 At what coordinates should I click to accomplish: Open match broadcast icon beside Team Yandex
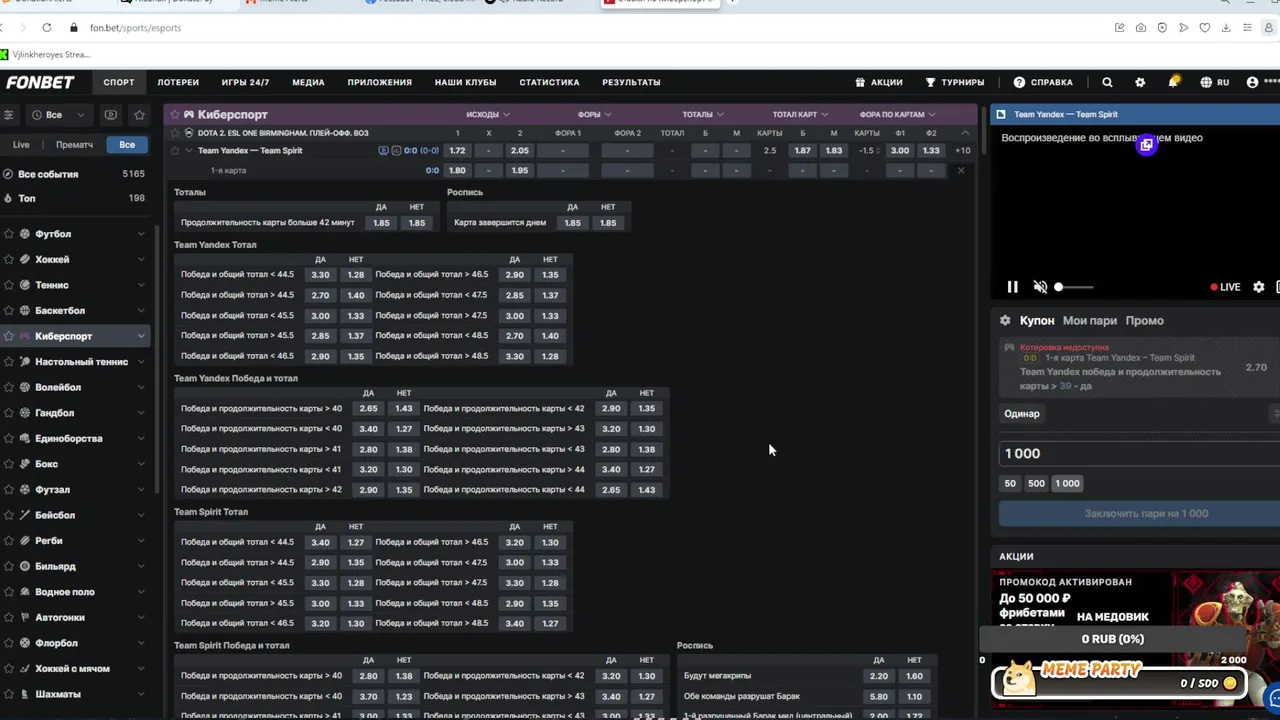383,150
